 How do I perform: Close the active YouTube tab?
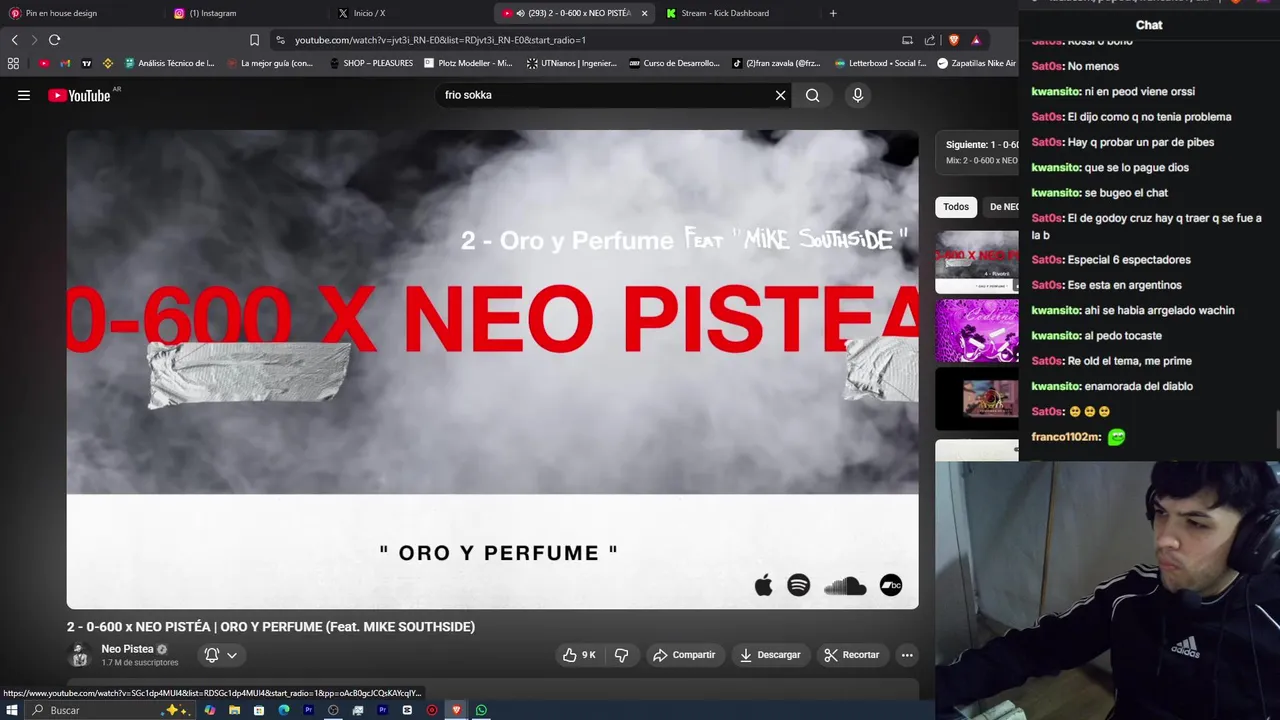pos(644,13)
